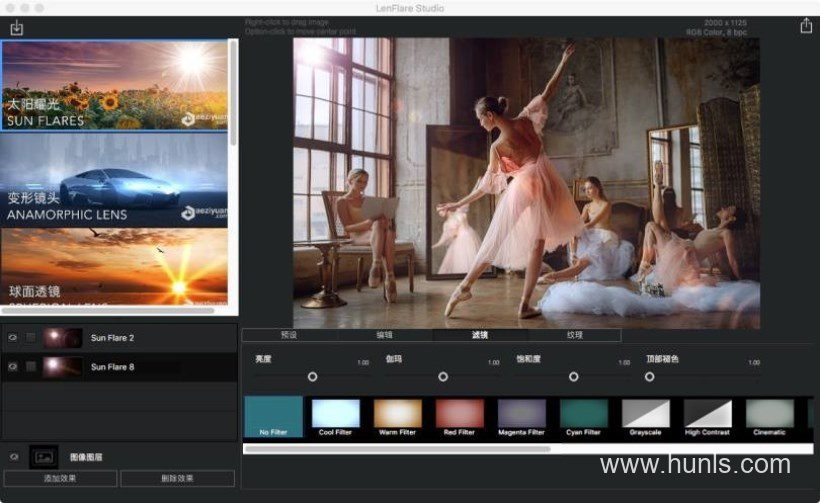Viewport: 820px width, 503px height.
Task: Tick the checkbox beside Sun Flare 8
Action: coord(31,367)
